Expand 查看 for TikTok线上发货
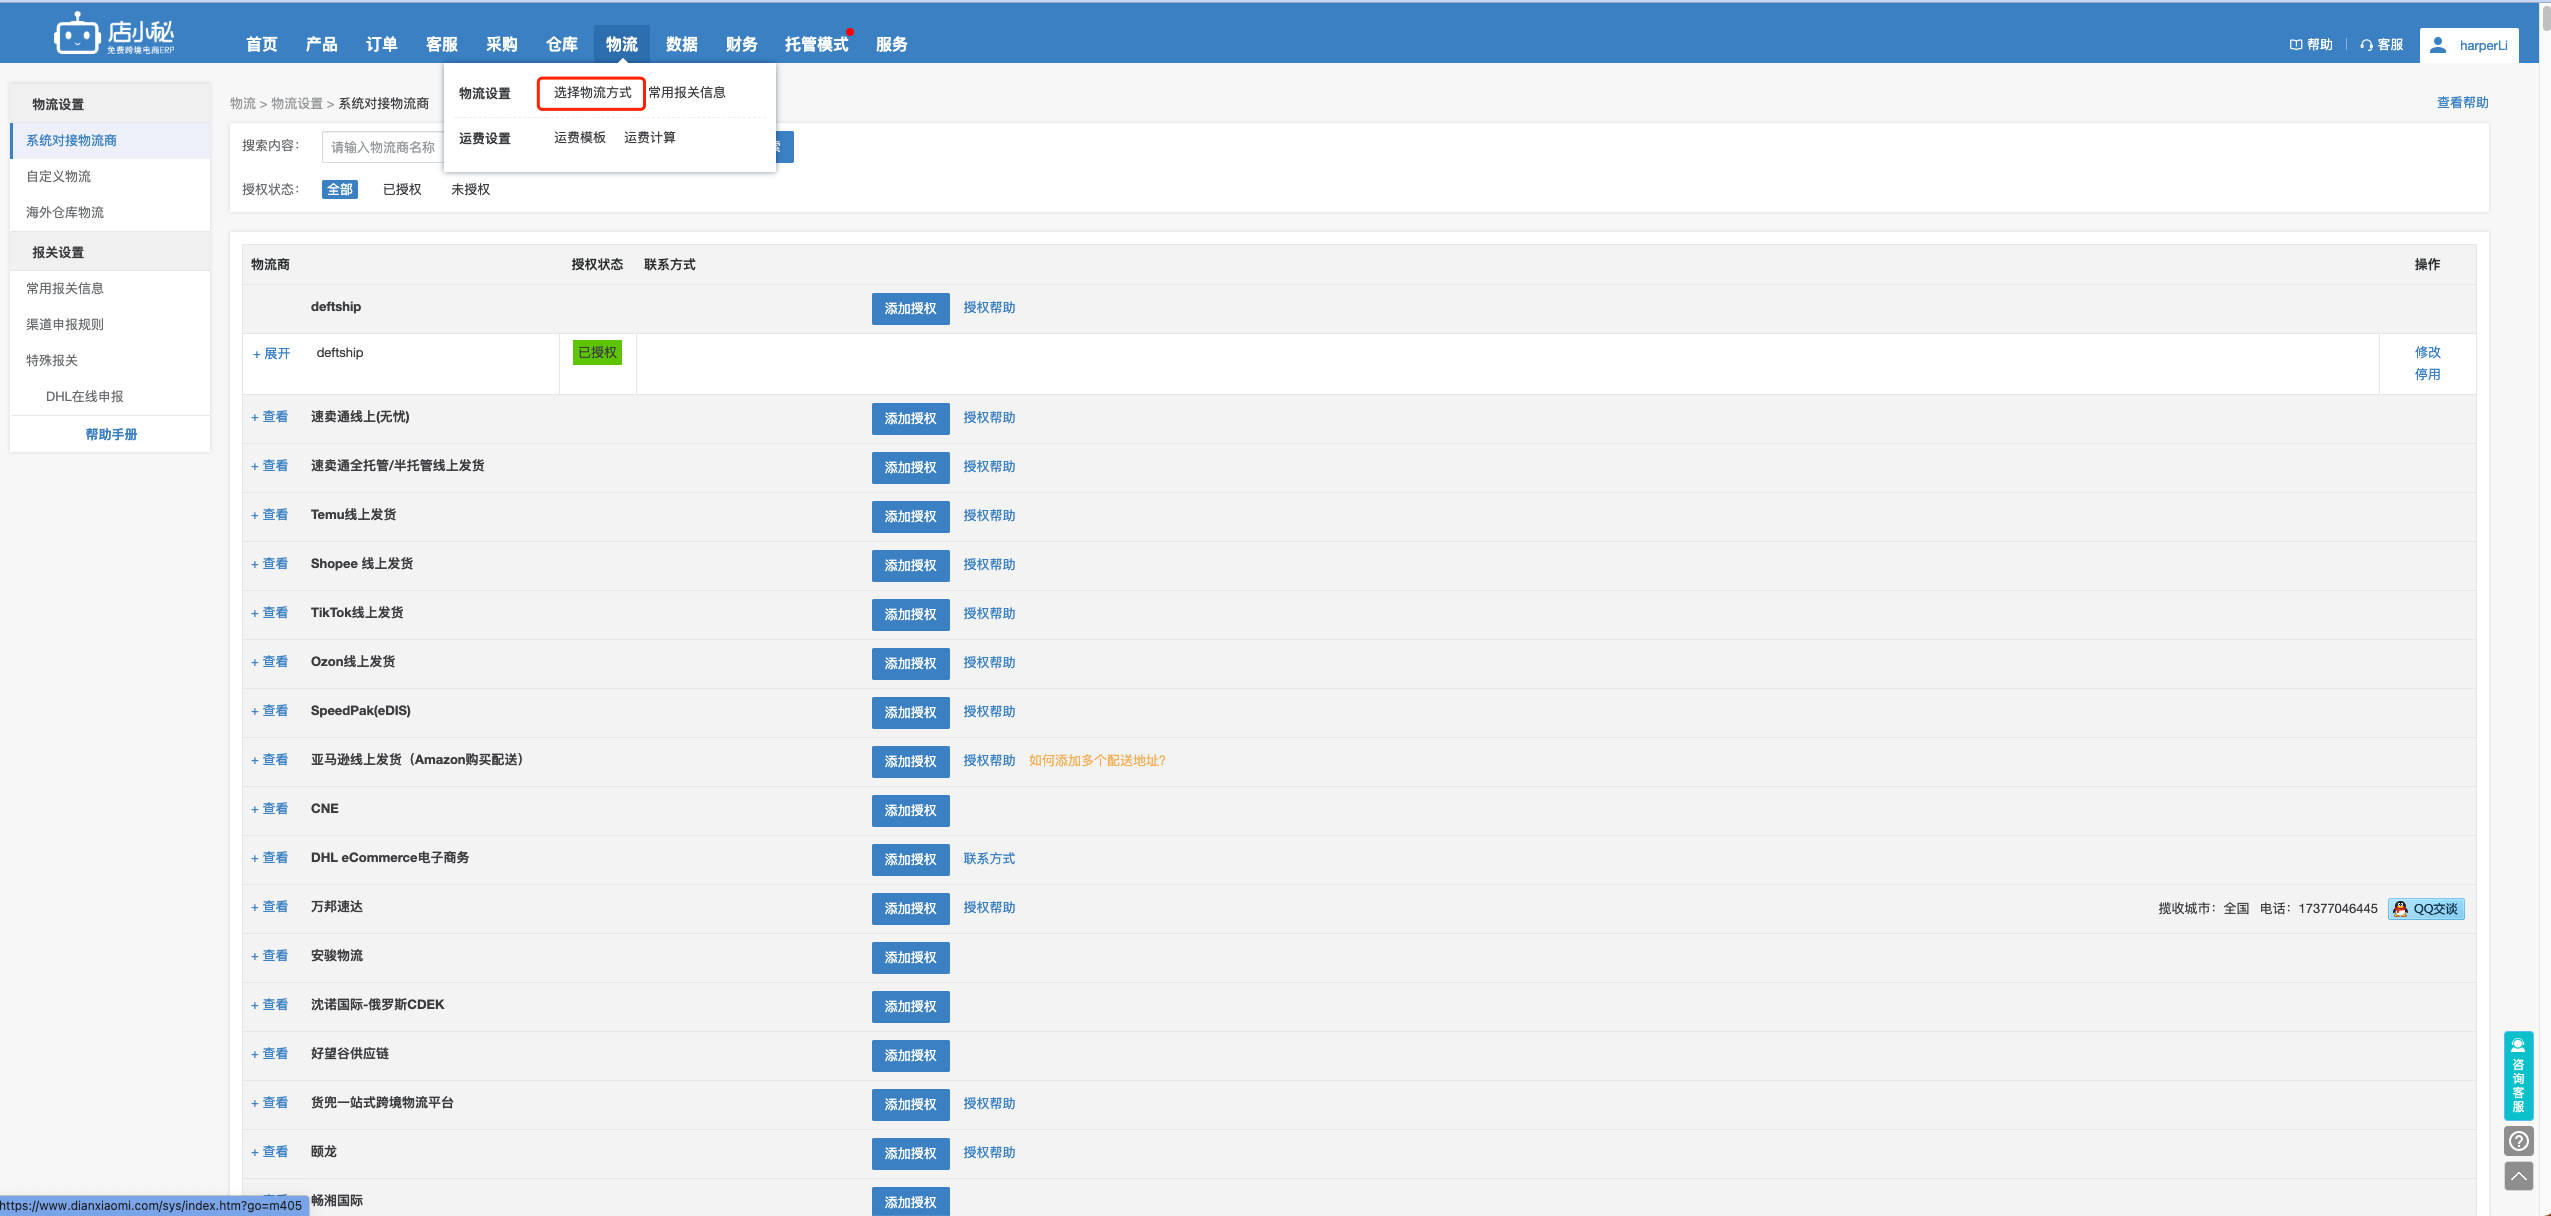This screenshot has width=2551, height=1216. [x=270, y=613]
